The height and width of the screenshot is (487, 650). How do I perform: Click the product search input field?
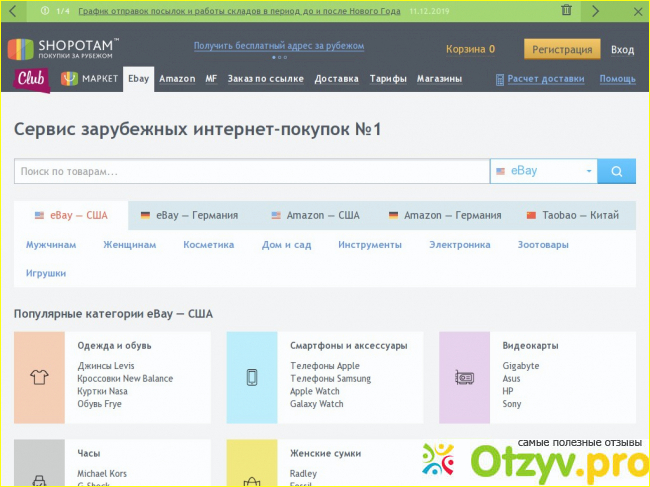pyautogui.click(x=250, y=171)
